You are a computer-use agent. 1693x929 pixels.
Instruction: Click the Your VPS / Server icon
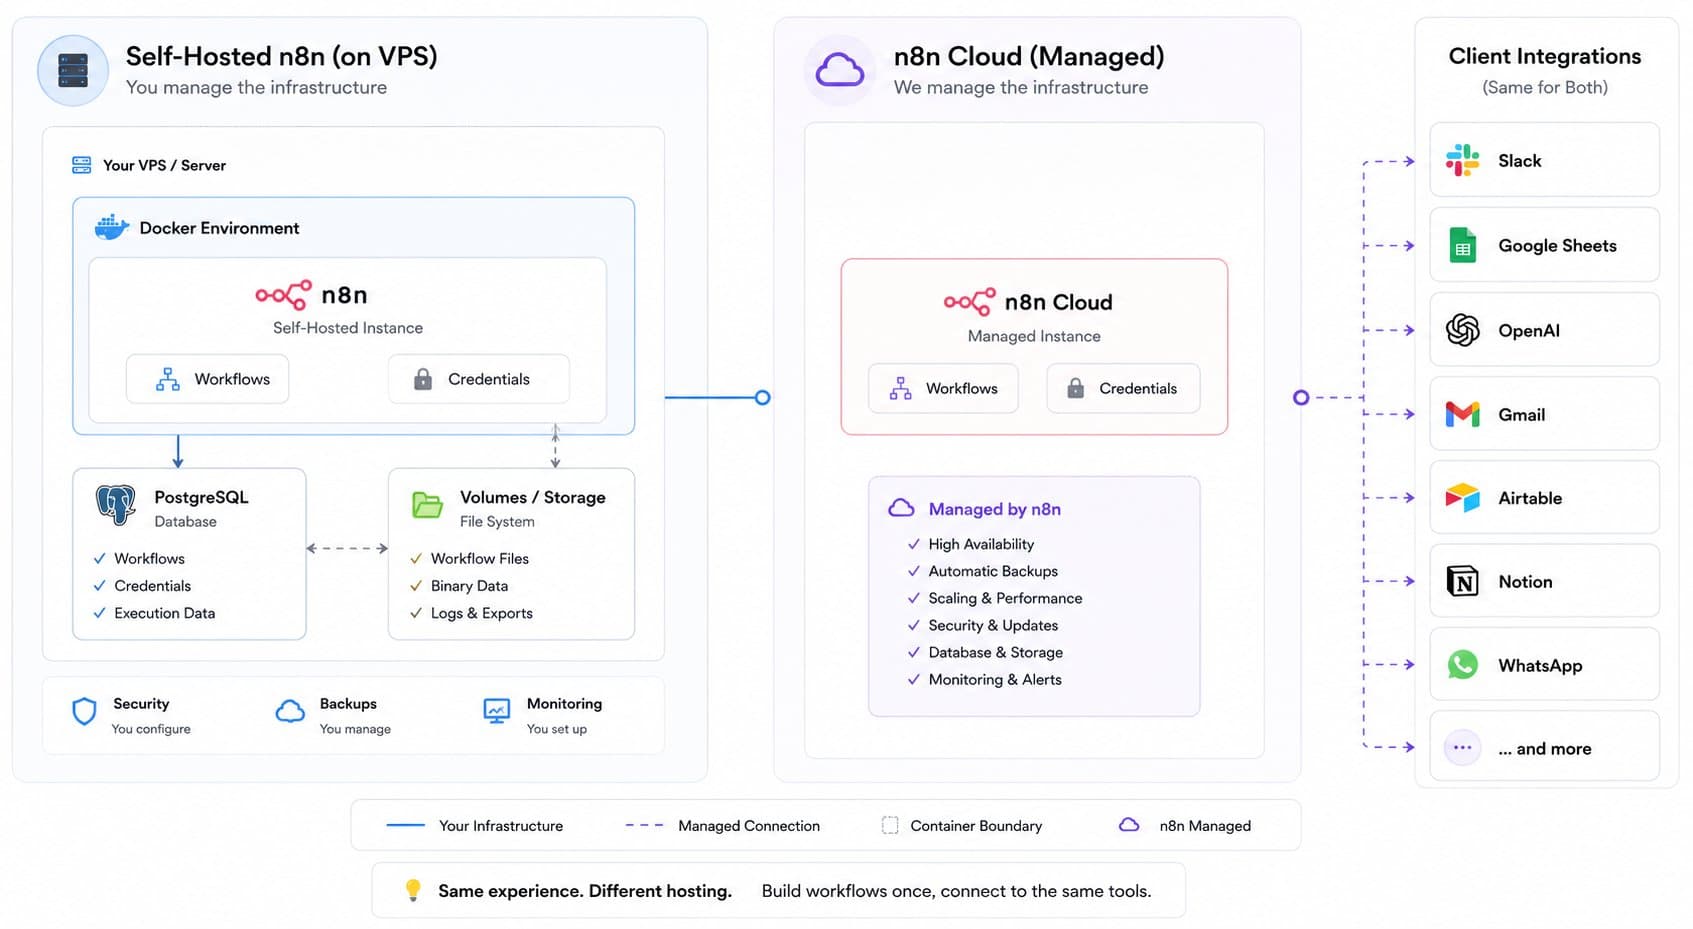(82, 165)
